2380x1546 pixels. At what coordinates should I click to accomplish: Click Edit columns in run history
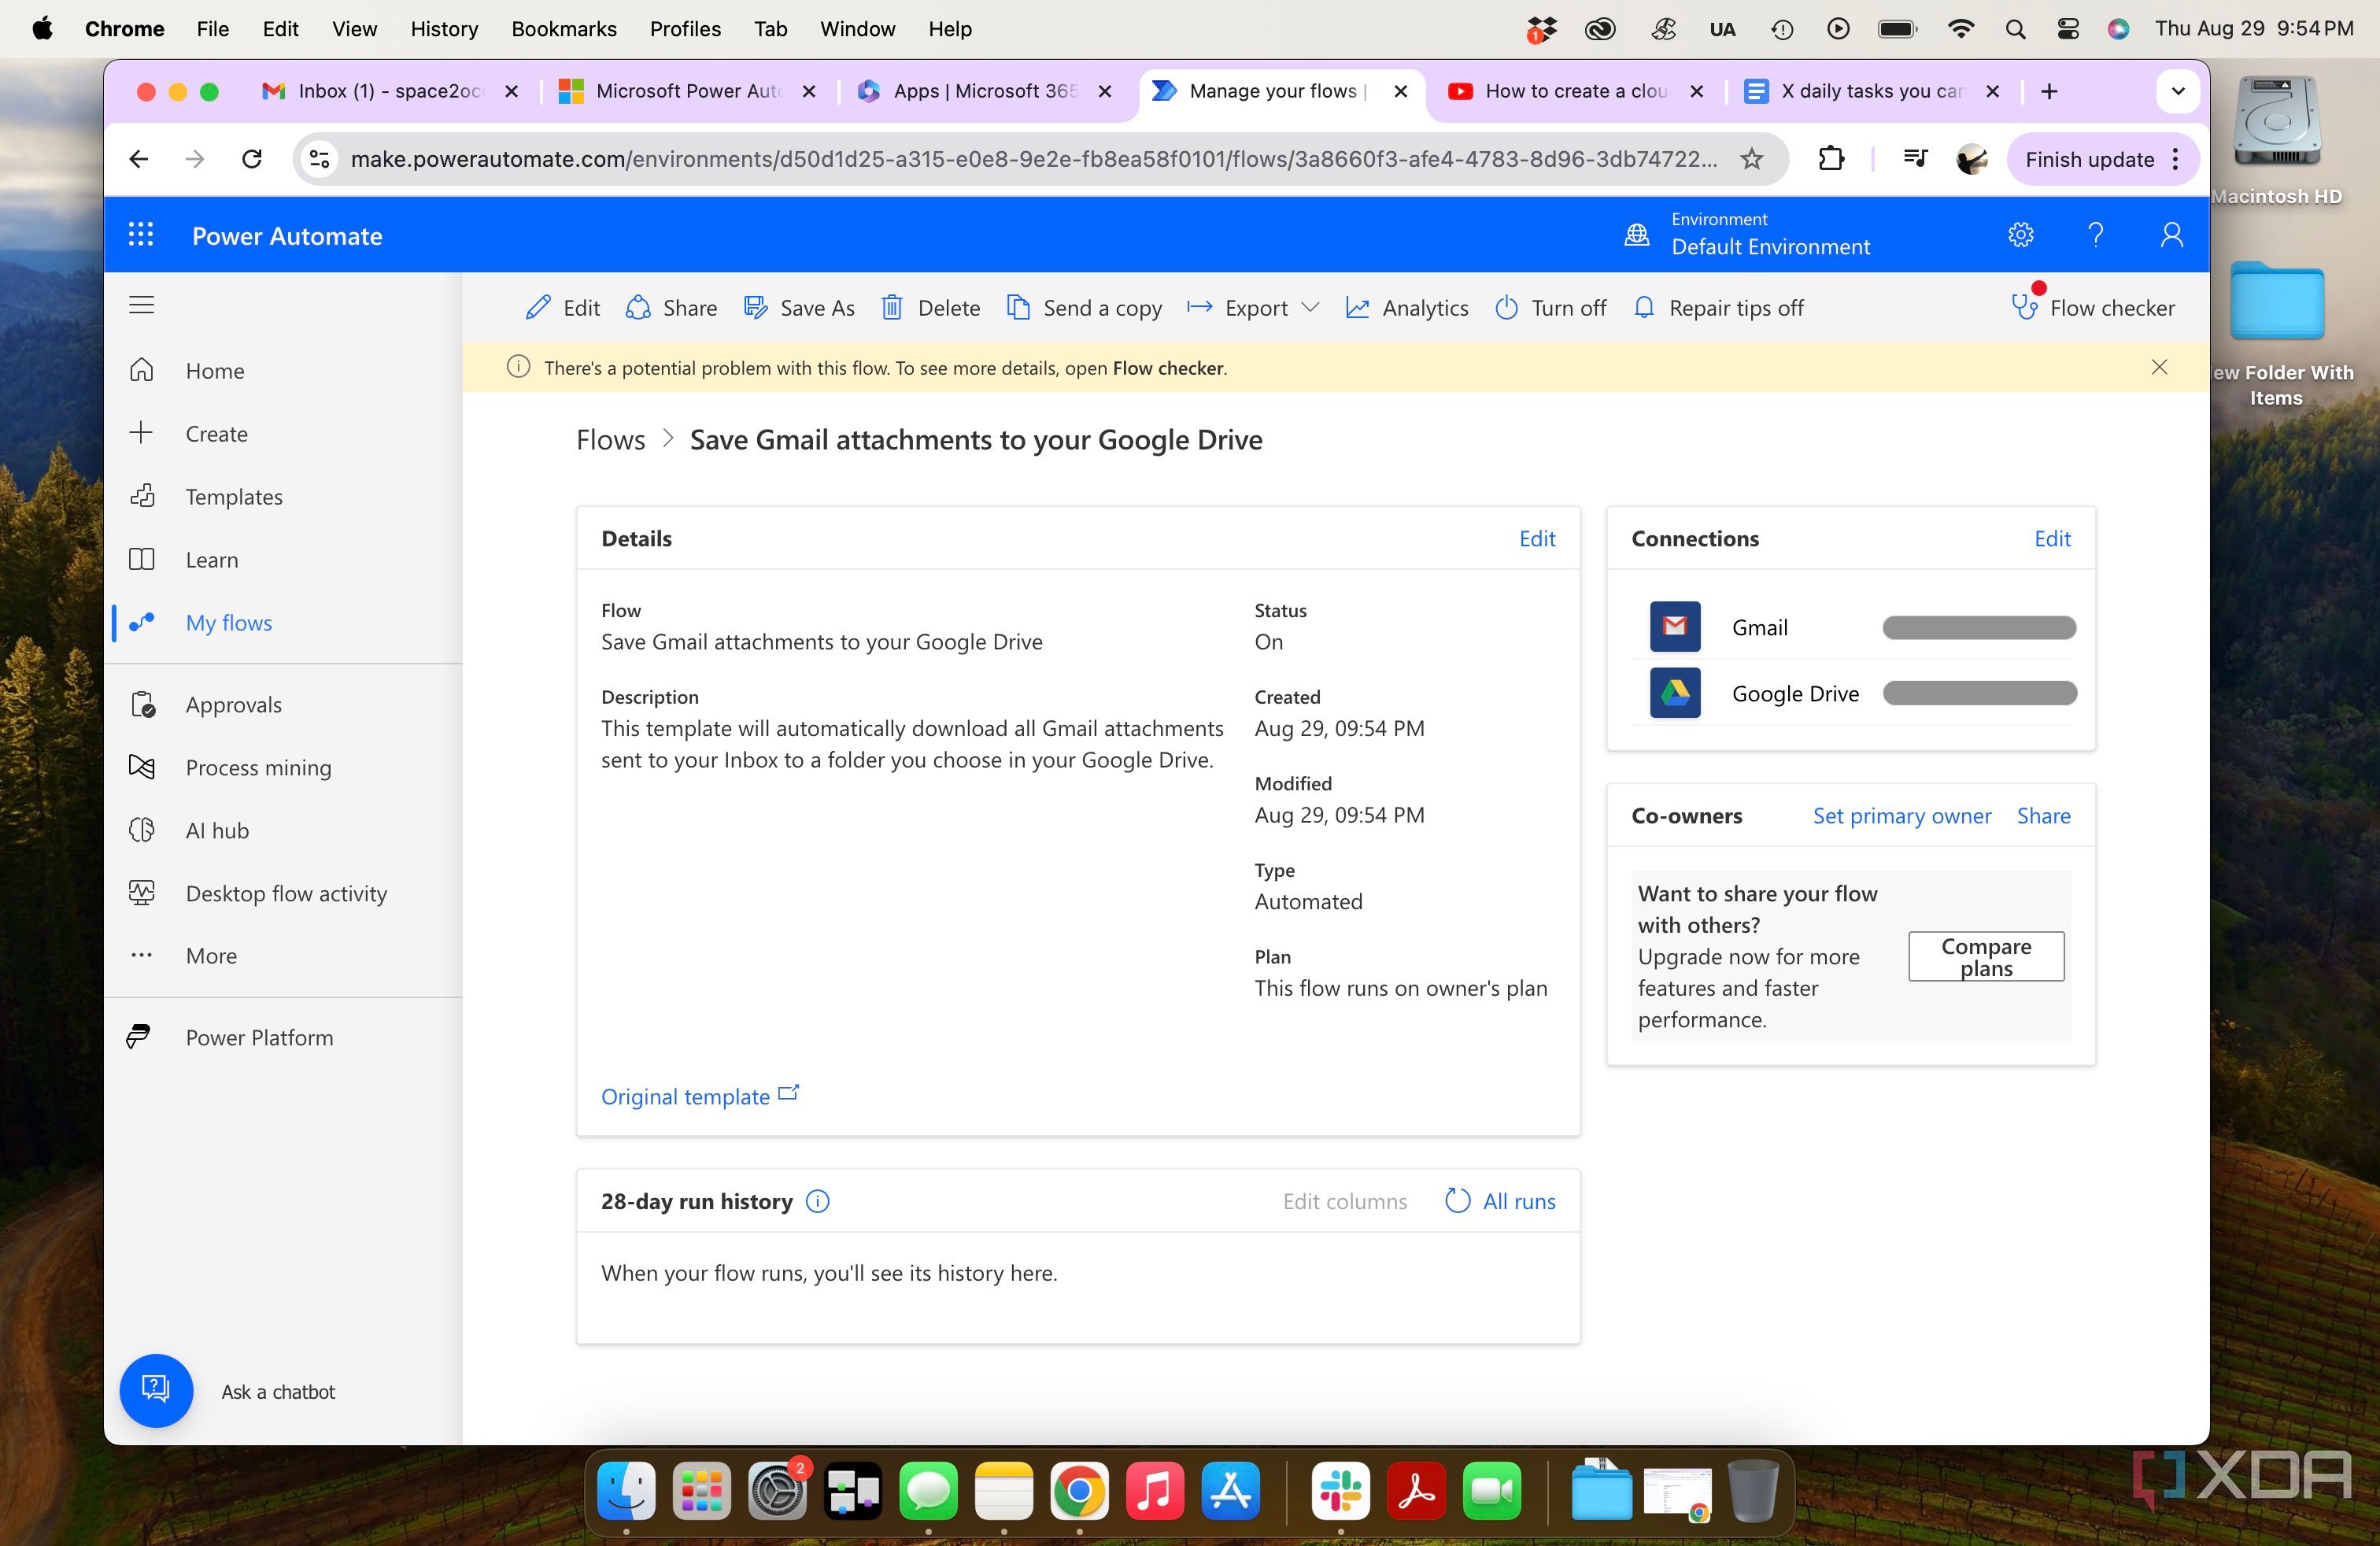pyautogui.click(x=1345, y=1201)
